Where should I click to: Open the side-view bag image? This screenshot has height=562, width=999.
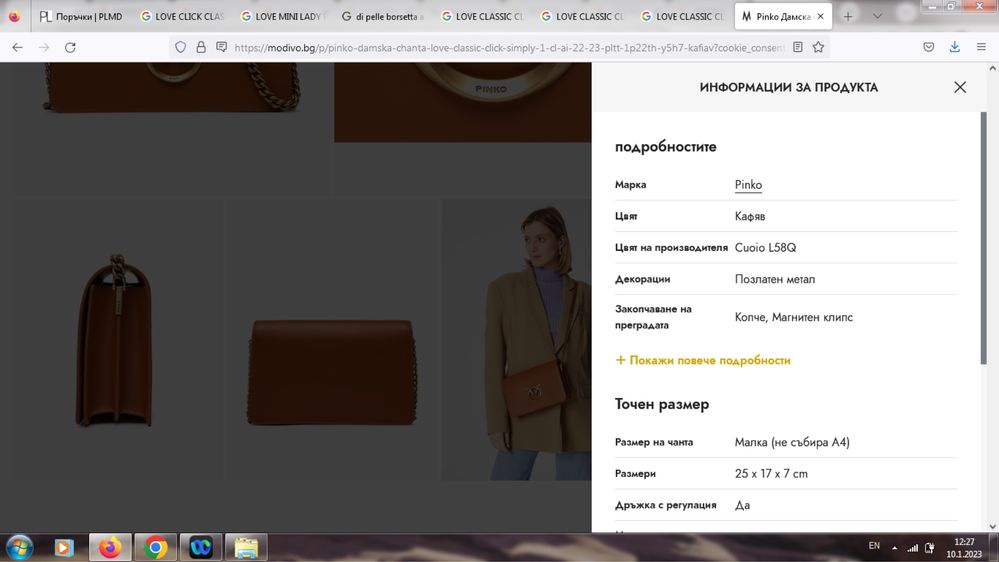(x=115, y=340)
